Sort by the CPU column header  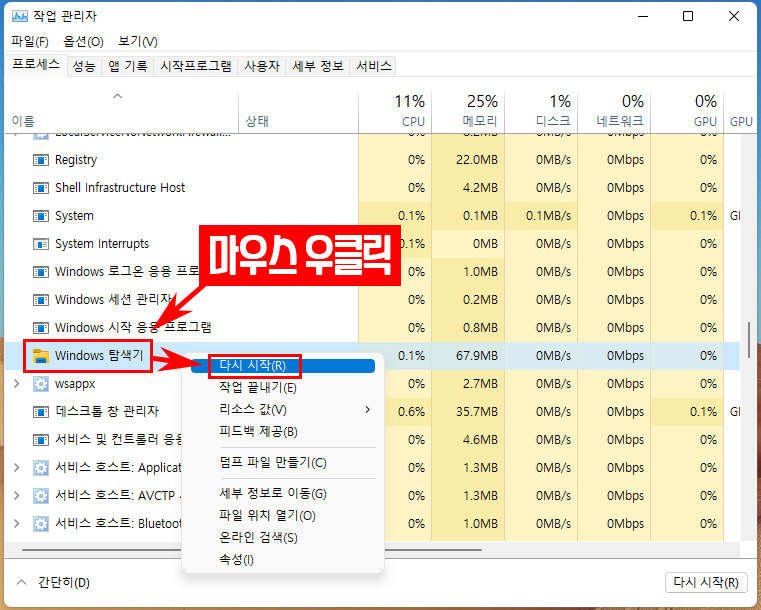point(395,112)
